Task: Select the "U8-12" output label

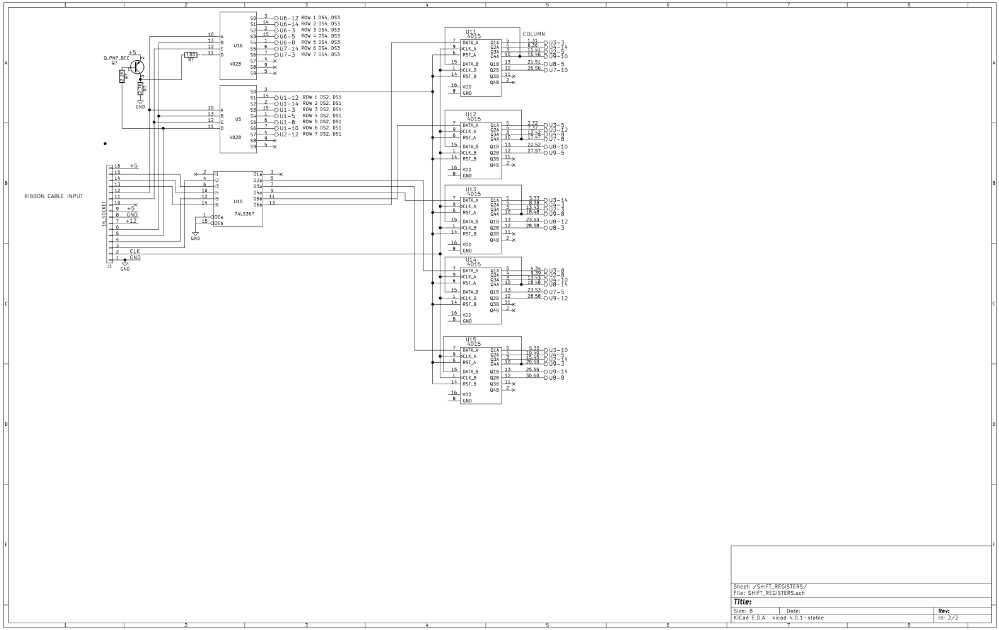Action: tap(557, 221)
